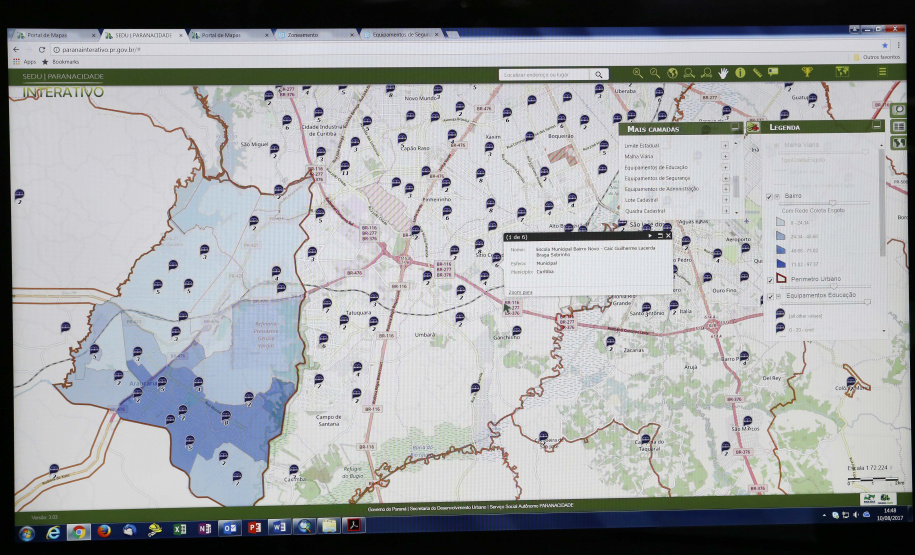
Task: Uncheck the Perímetro Urbano layer
Action: pyautogui.click(x=768, y=279)
